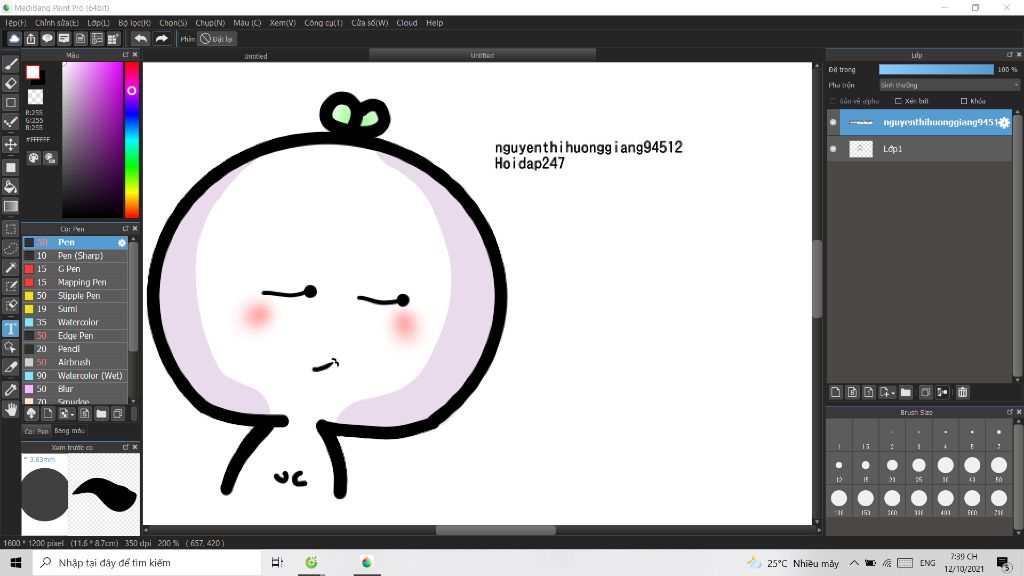This screenshot has width=1024, height=576.
Task: Select the Magic Wand tool
Action: point(10,267)
